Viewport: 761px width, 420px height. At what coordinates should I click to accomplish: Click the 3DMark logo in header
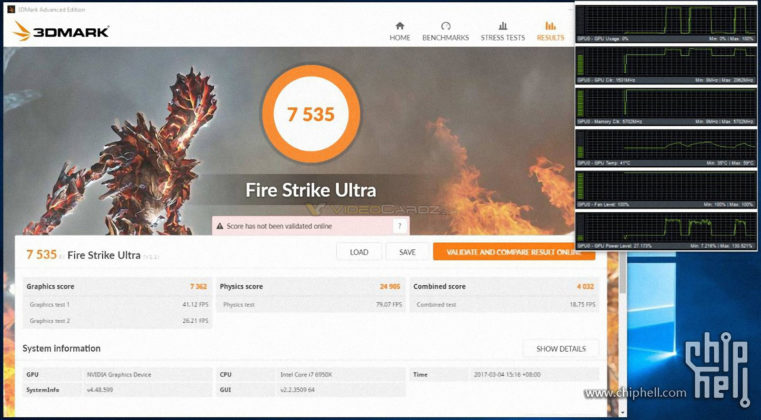[x=61, y=32]
